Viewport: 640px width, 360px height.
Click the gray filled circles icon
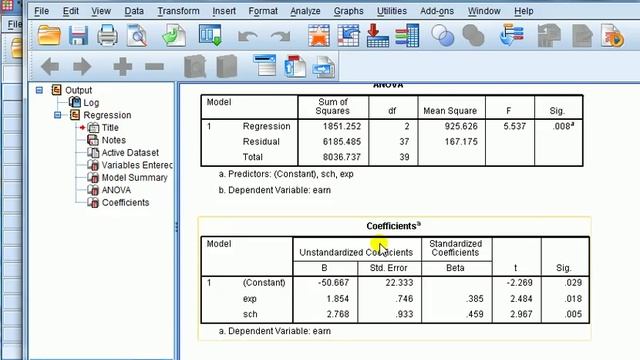(x=473, y=36)
